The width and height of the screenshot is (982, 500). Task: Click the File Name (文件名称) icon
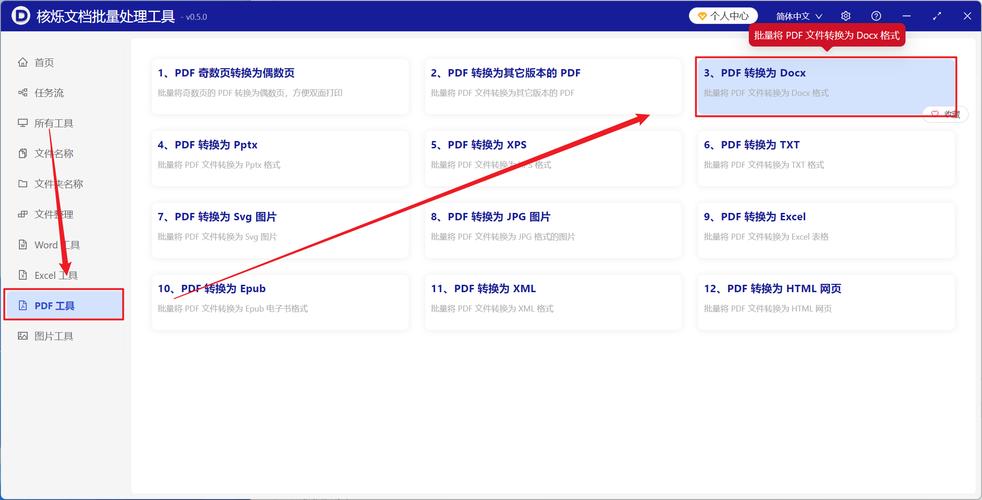tap(23, 153)
